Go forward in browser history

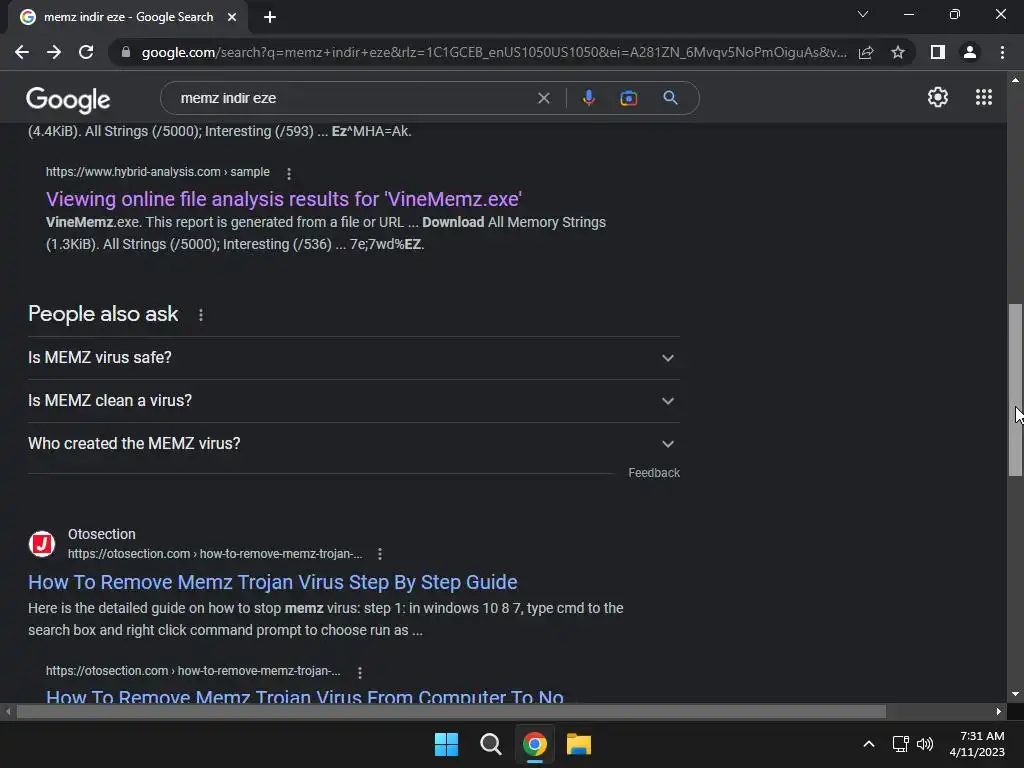click(54, 52)
